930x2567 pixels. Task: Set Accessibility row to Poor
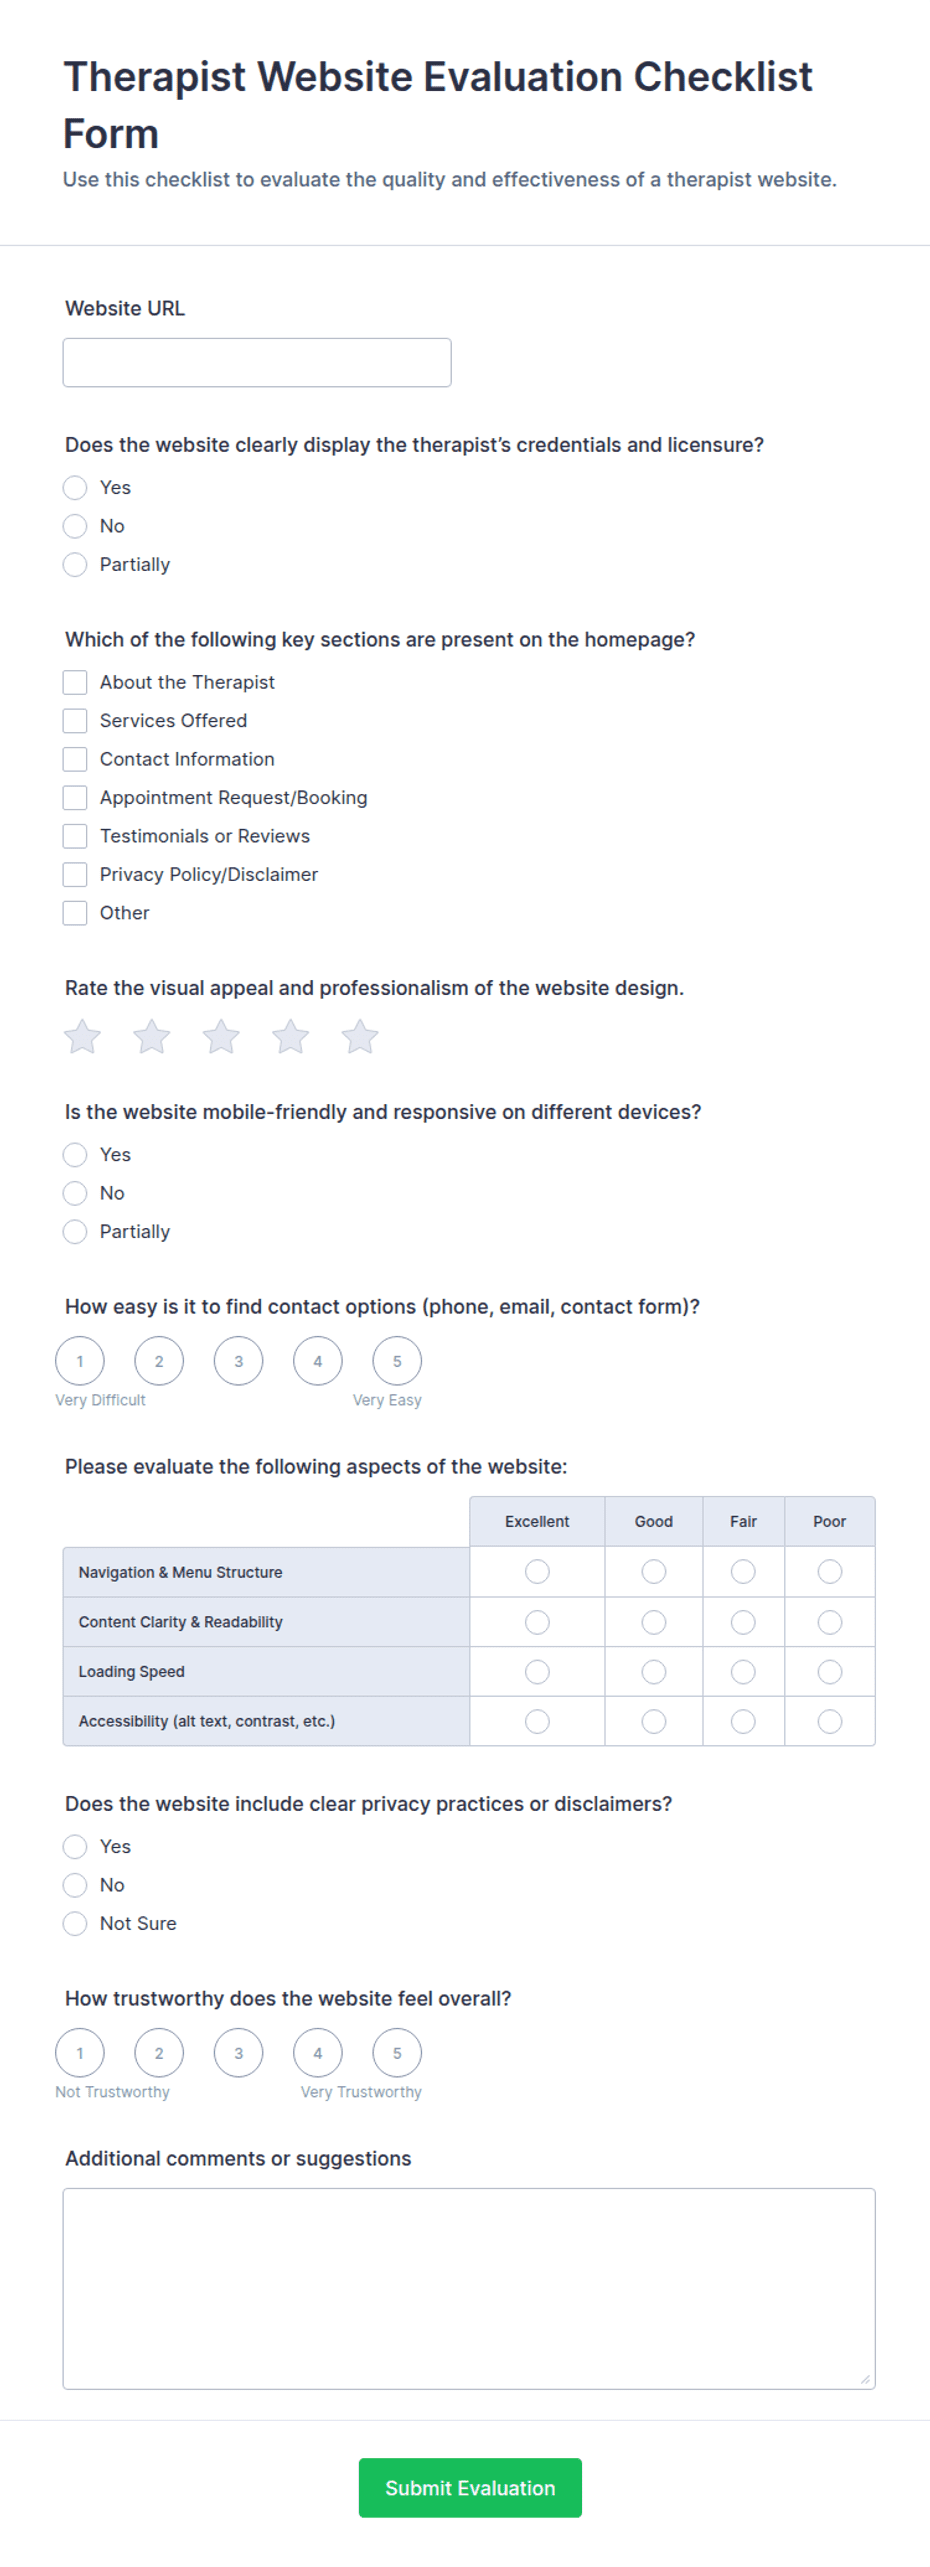pos(830,1720)
